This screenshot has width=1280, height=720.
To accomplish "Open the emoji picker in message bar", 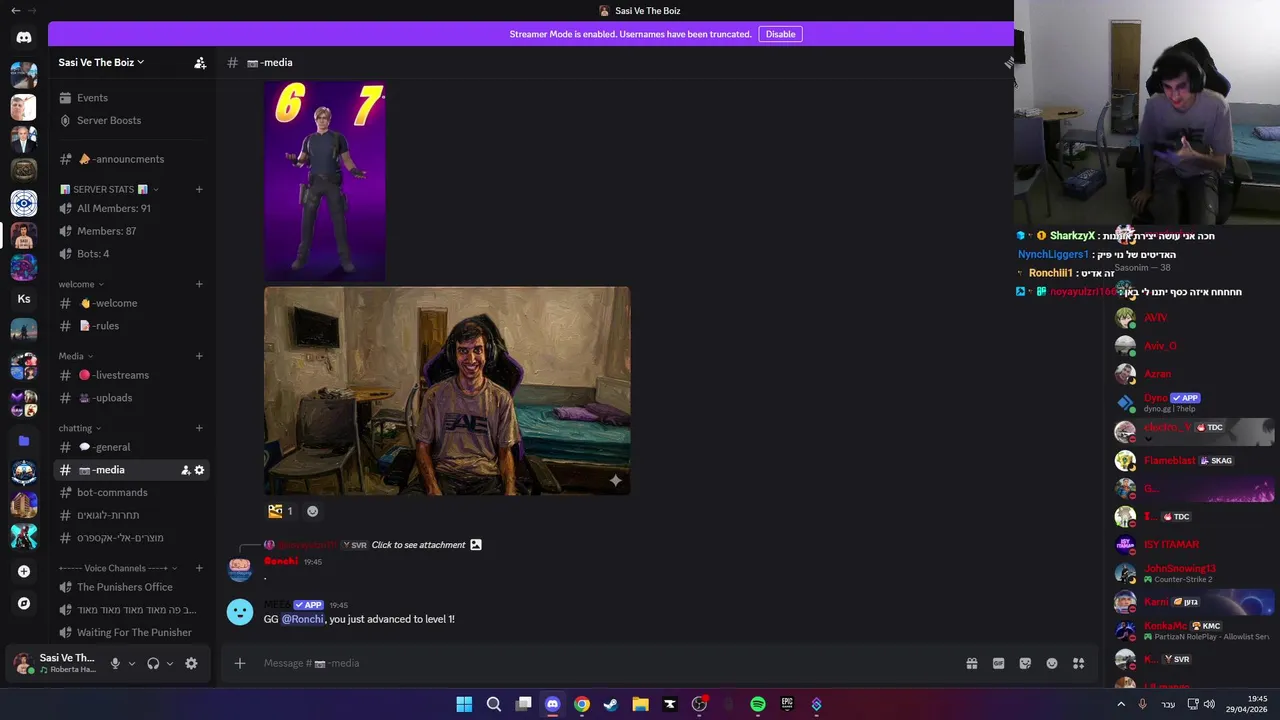I will (1052, 663).
